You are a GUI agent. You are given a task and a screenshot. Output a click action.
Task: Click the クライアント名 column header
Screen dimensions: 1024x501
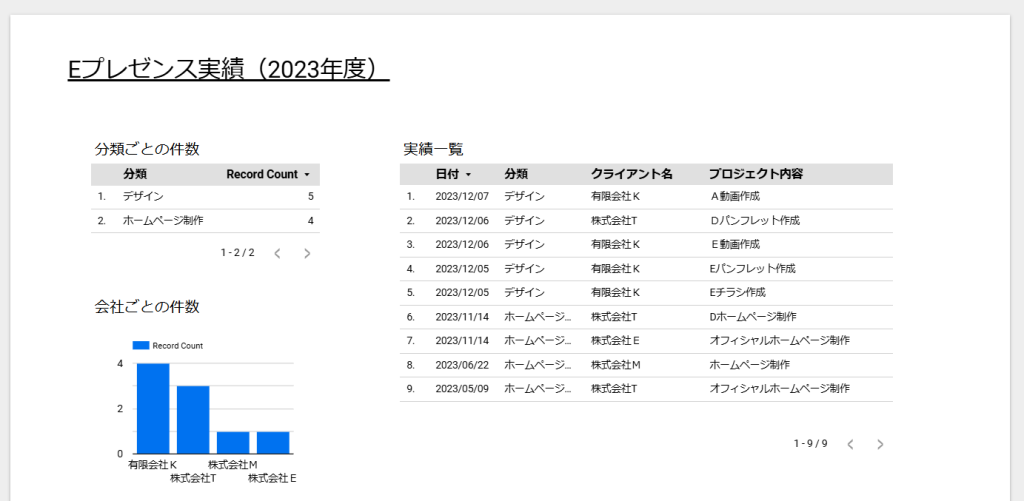tap(632, 174)
